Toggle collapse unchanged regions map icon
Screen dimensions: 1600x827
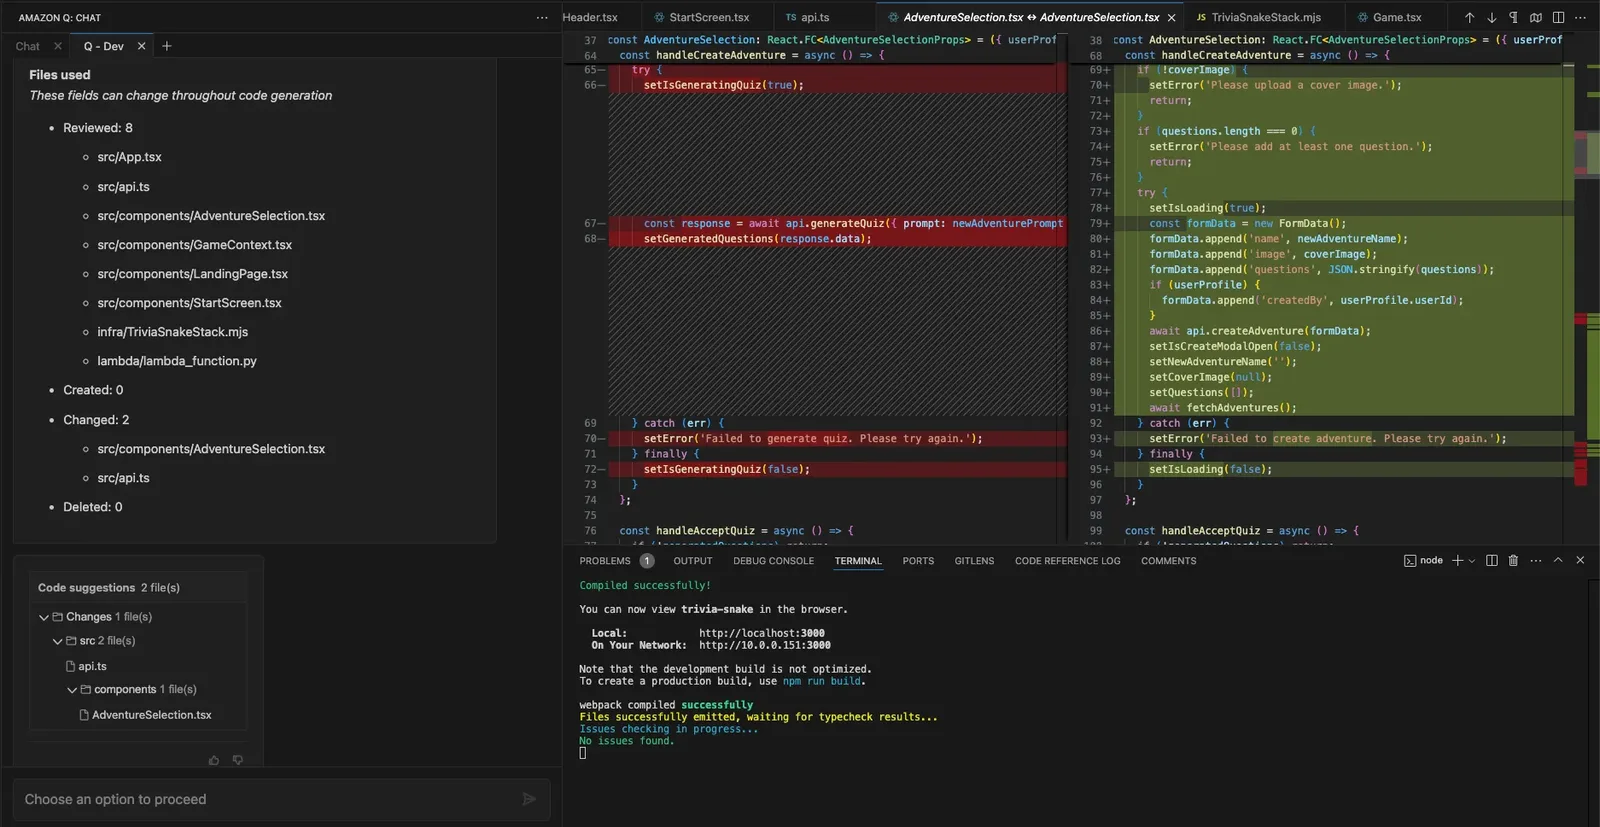pos(1536,17)
